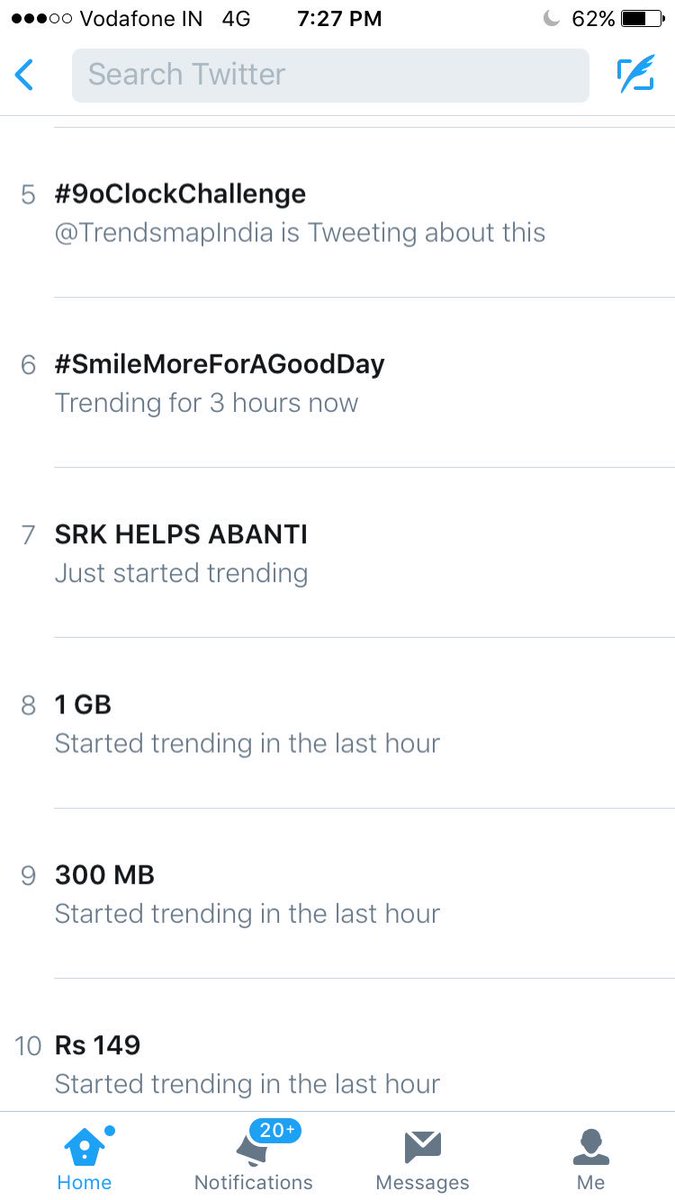This screenshot has width=675, height=1200.
Task: Open Notifications bell icon
Action: 250,1149
